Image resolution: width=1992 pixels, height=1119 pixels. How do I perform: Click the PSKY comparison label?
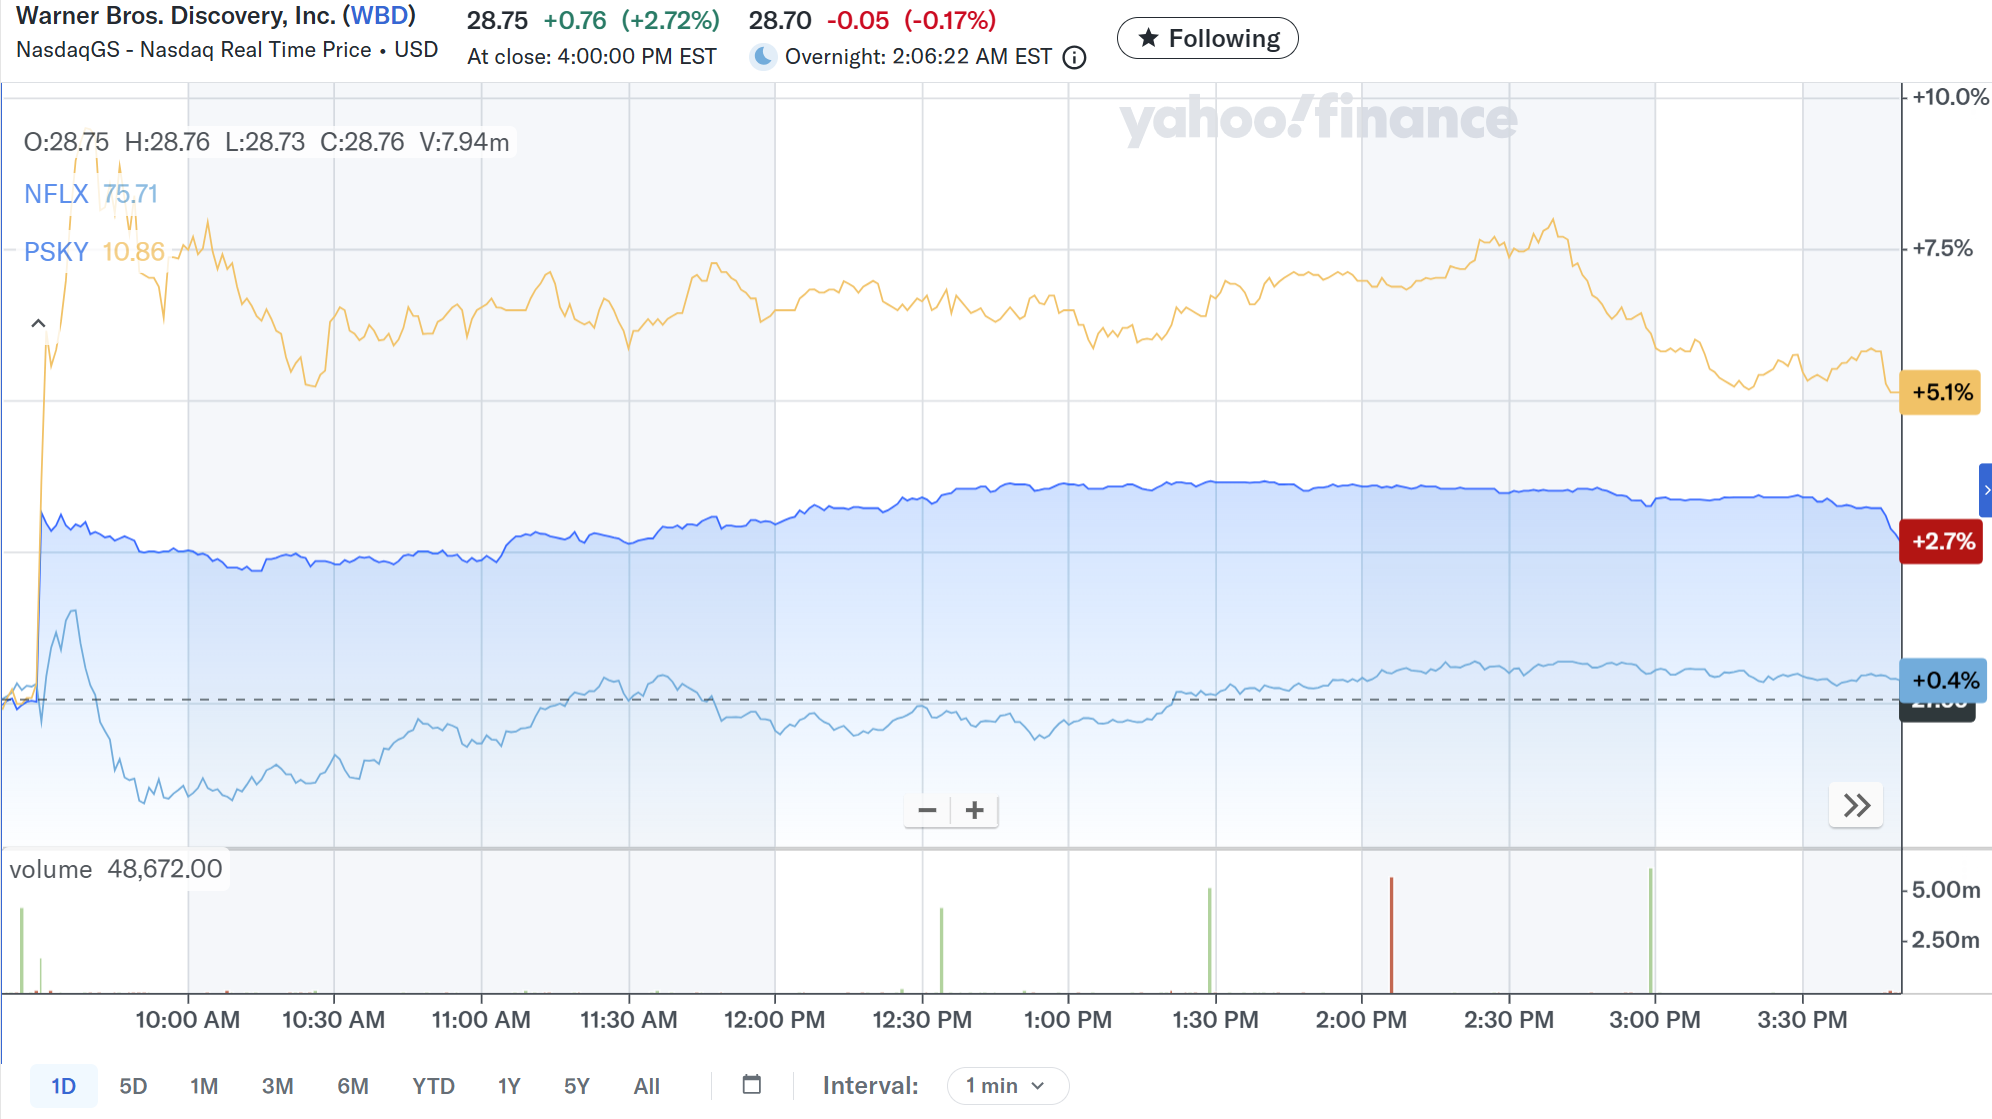click(x=56, y=252)
